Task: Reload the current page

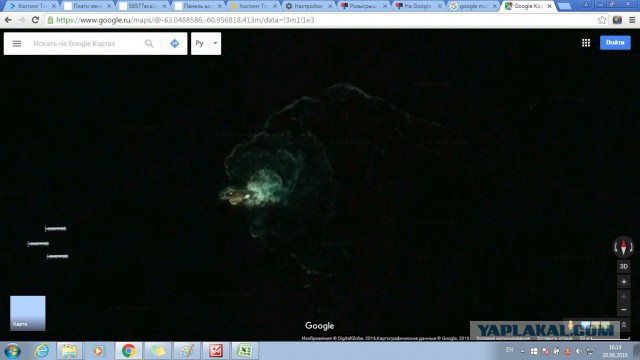Action: point(35,20)
